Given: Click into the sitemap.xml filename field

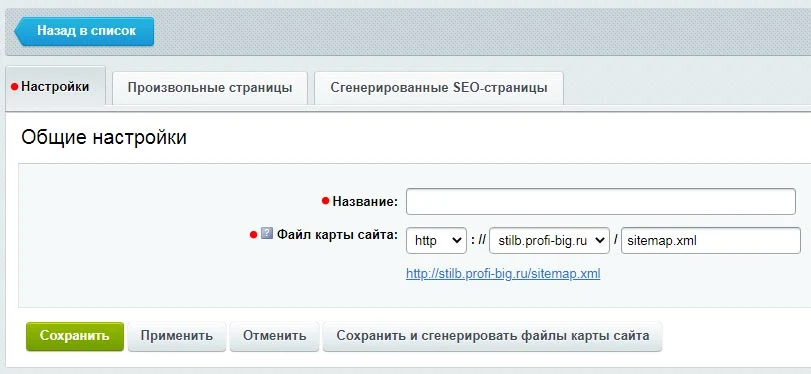Looking at the screenshot, I should [x=711, y=241].
